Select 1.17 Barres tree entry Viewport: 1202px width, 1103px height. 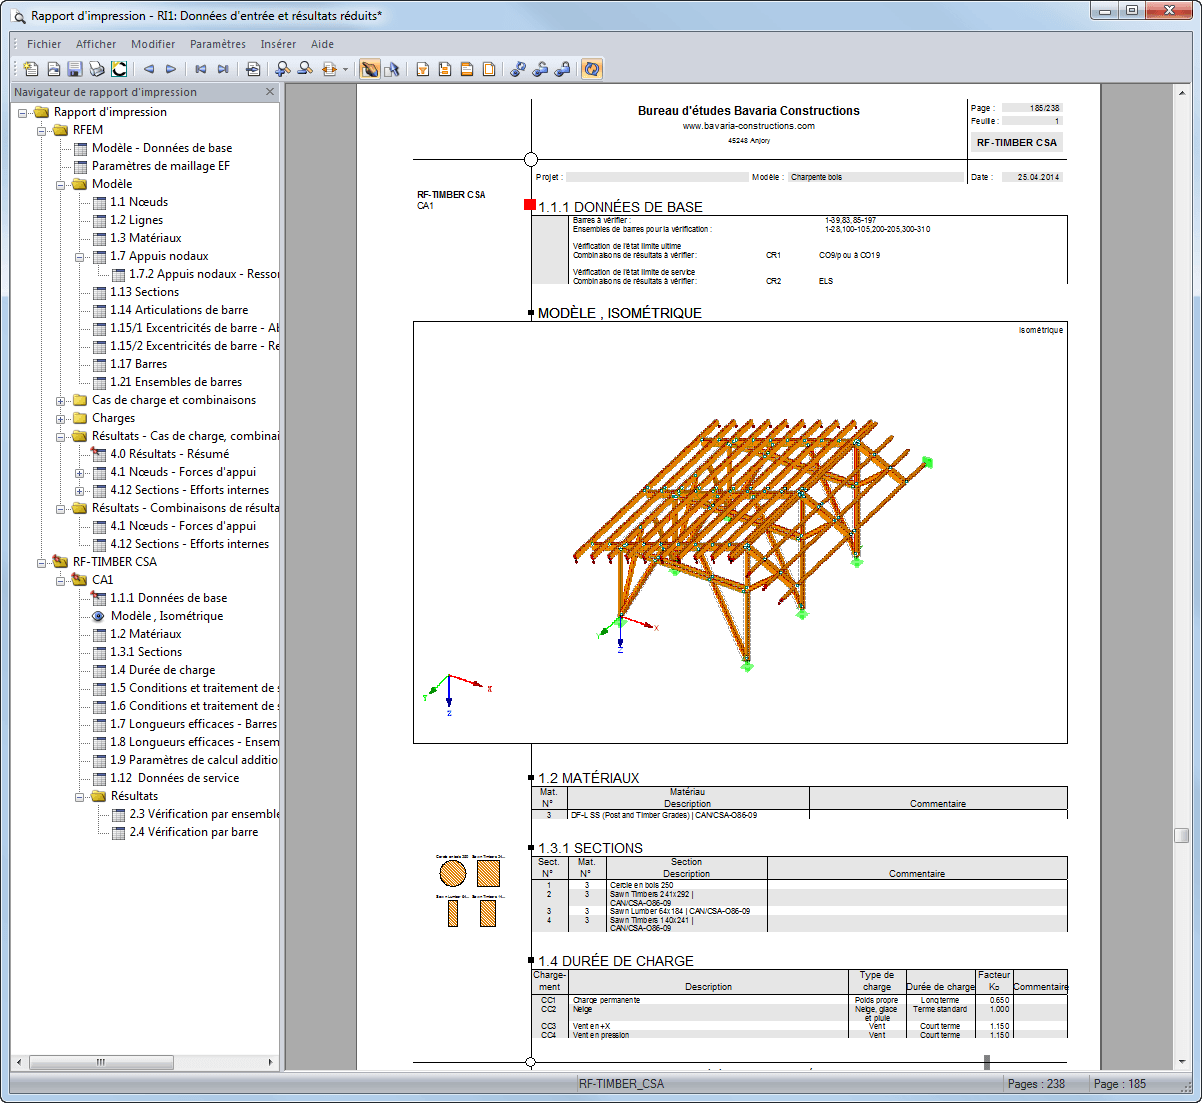tap(139, 364)
